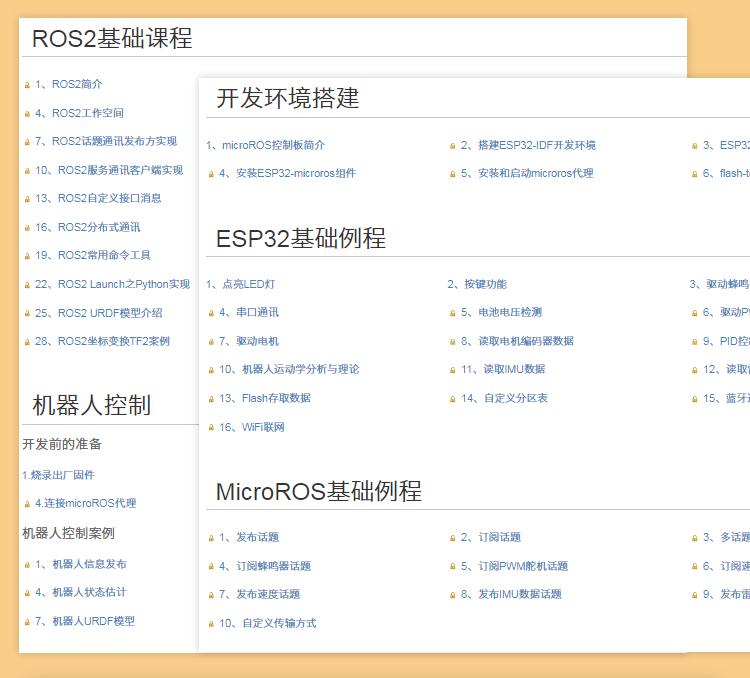Click lock icon beside '4、安装ESP32-microros组件'
The width and height of the screenshot is (750, 678).
click(x=211, y=174)
